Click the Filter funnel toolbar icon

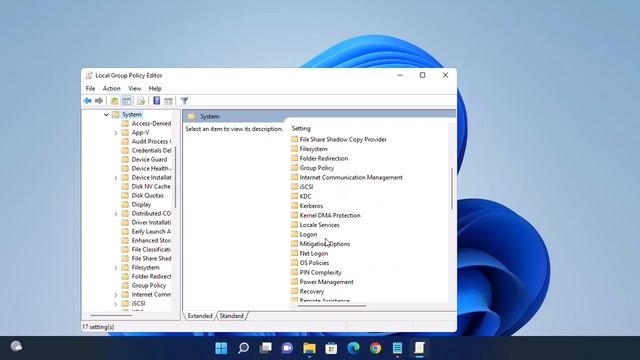coord(184,101)
